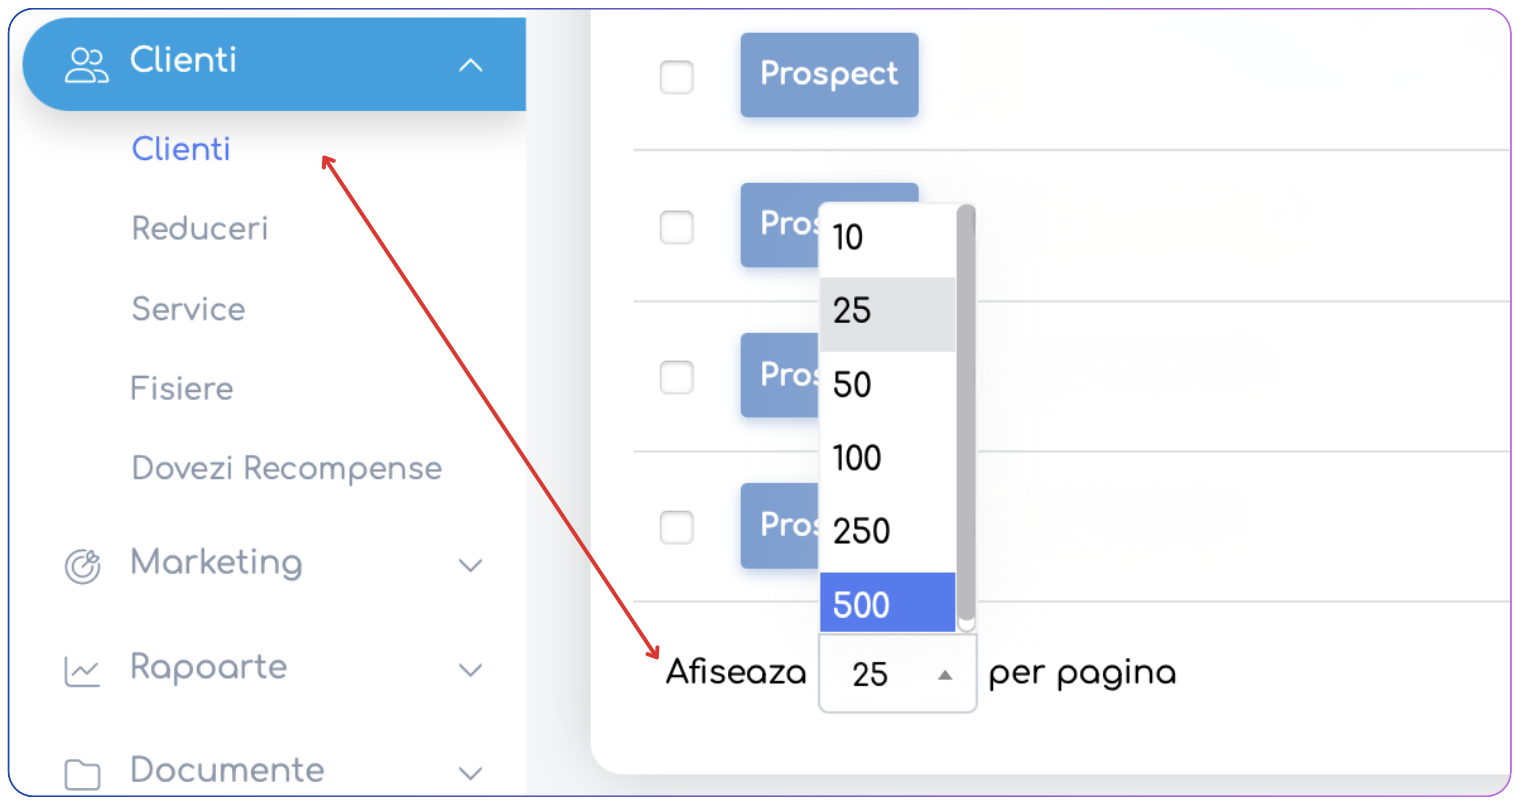Image resolution: width=1524 pixels, height=810 pixels.
Task: Click the Rapoarte chart icon
Action: click(82, 671)
